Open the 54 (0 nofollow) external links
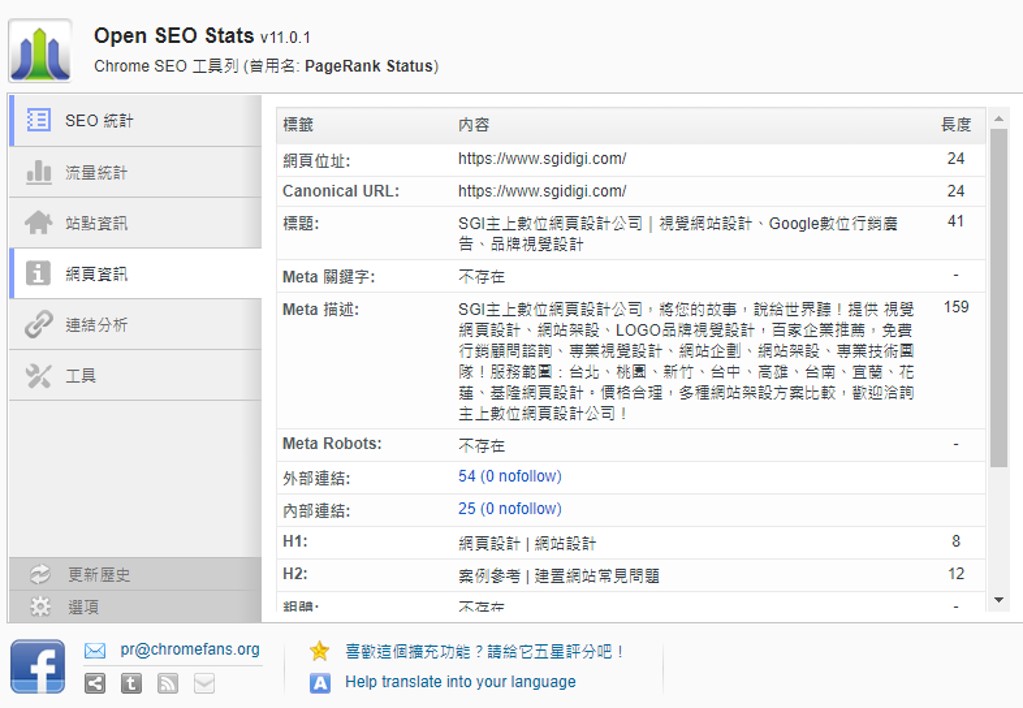1023x708 pixels. [510, 476]
